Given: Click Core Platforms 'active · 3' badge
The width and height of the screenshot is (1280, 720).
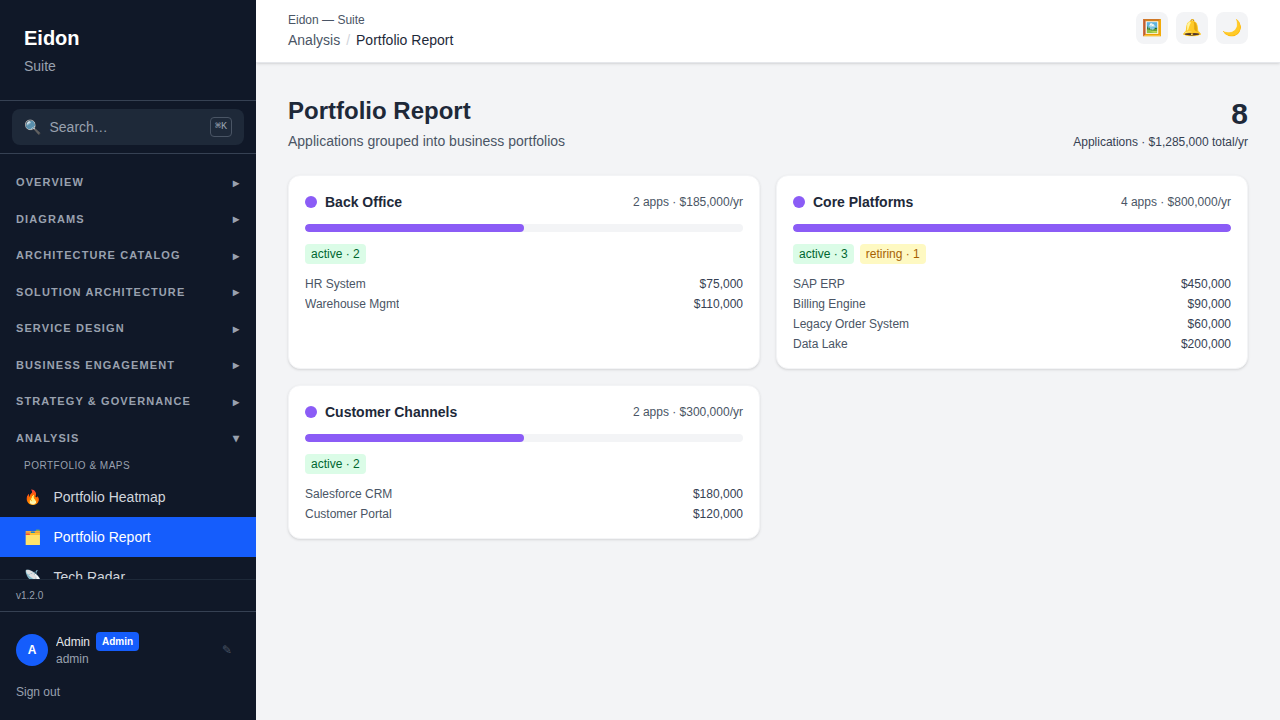Looking at the screenshot, I should [x=823, y=254].
